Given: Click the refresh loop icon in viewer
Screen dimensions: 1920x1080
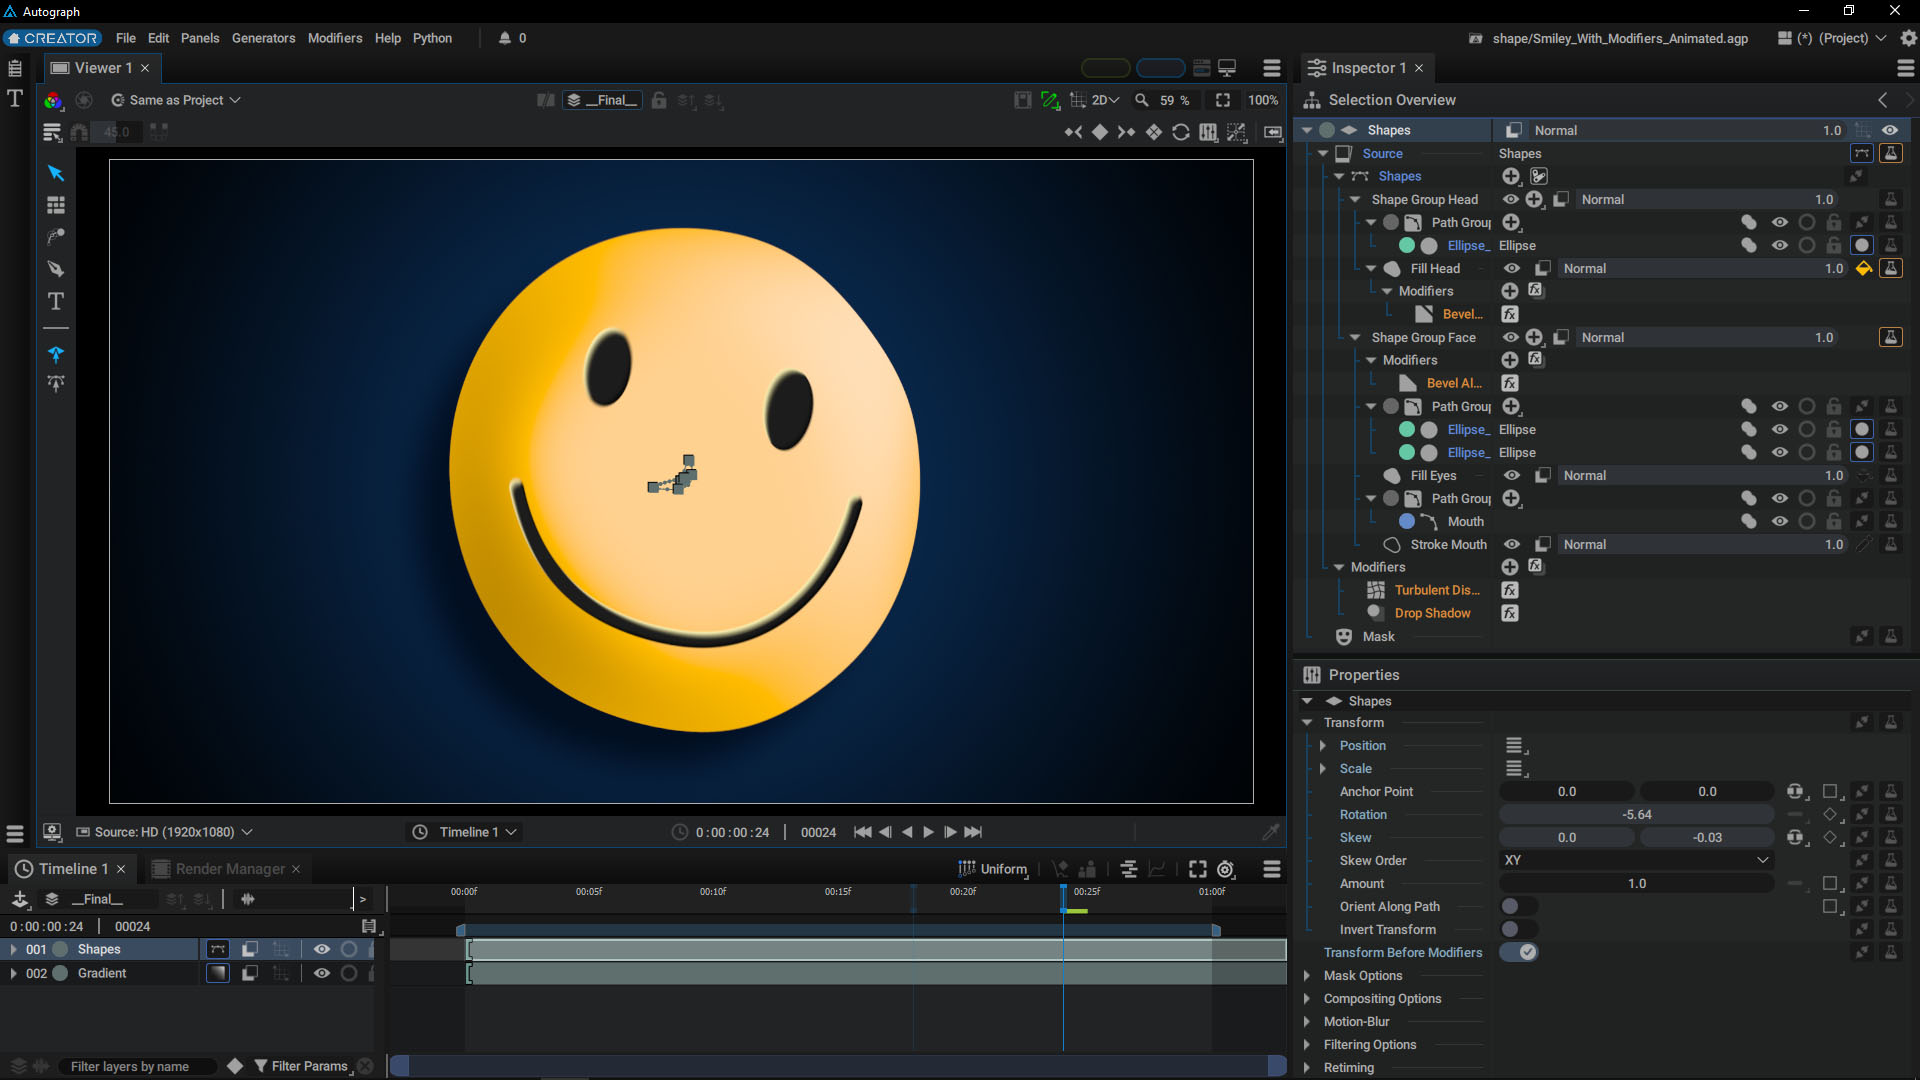Looking at the screenshot, I should click(x=1181, y=132).
